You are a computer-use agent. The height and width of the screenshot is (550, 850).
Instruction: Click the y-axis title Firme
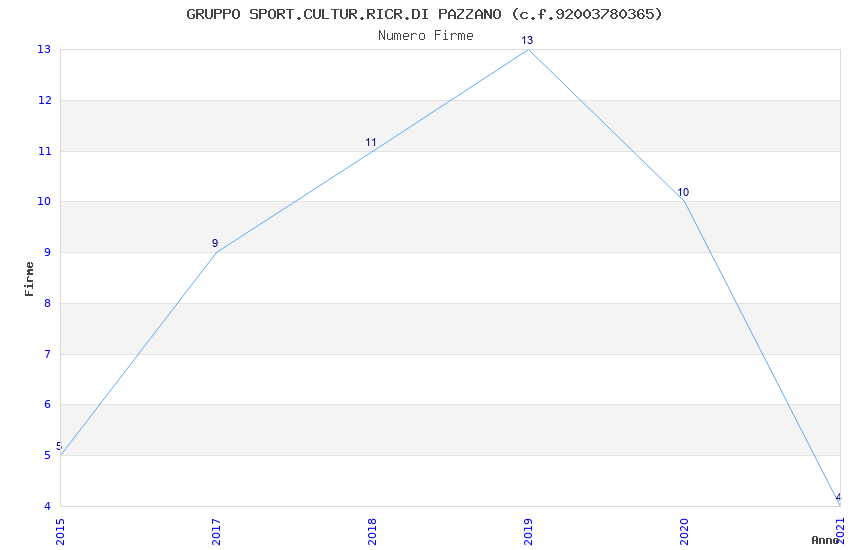29,279
